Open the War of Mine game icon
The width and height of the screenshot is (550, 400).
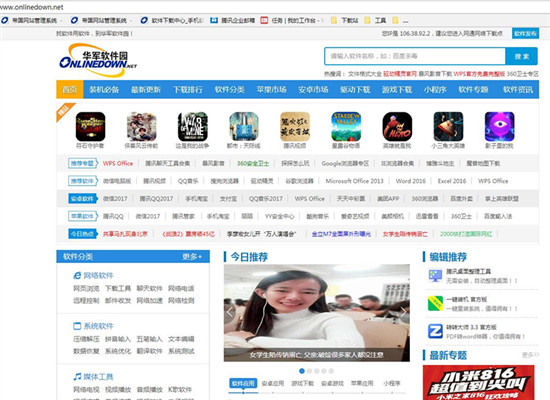(193, 126)
